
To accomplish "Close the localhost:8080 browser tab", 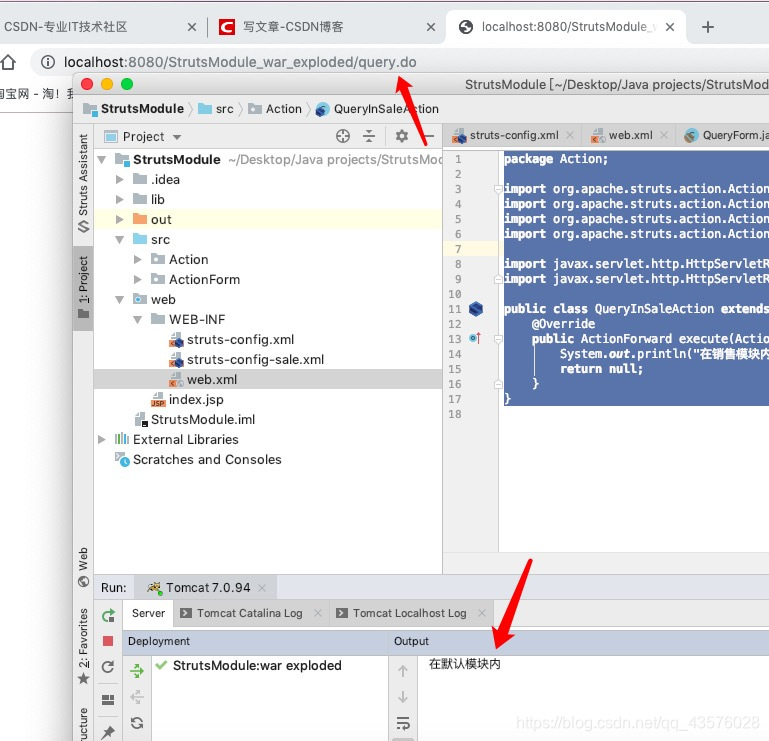I will click(670, 27).
